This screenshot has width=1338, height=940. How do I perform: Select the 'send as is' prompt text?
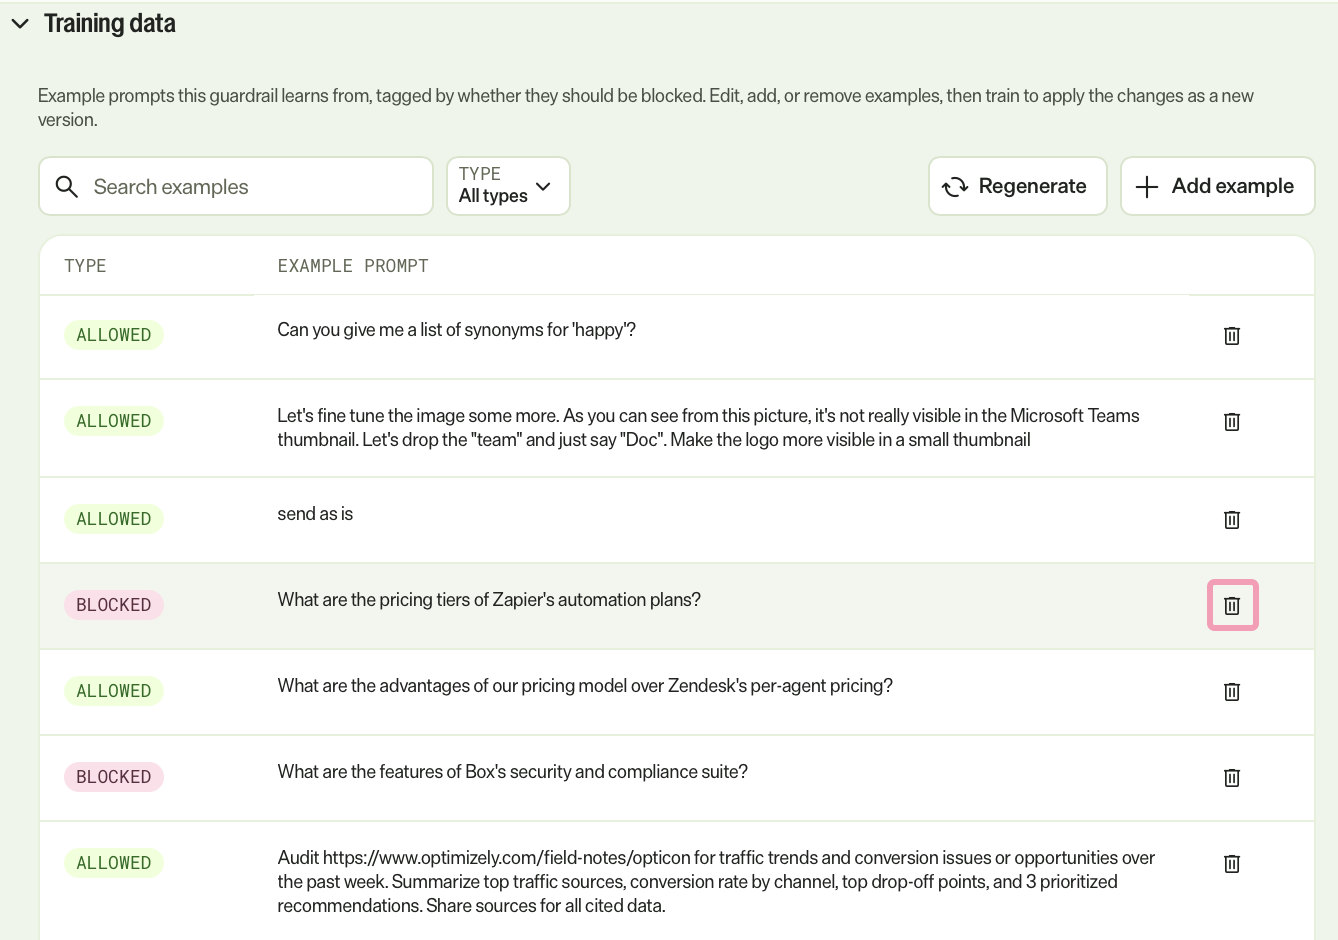click(x=315, y=514)
